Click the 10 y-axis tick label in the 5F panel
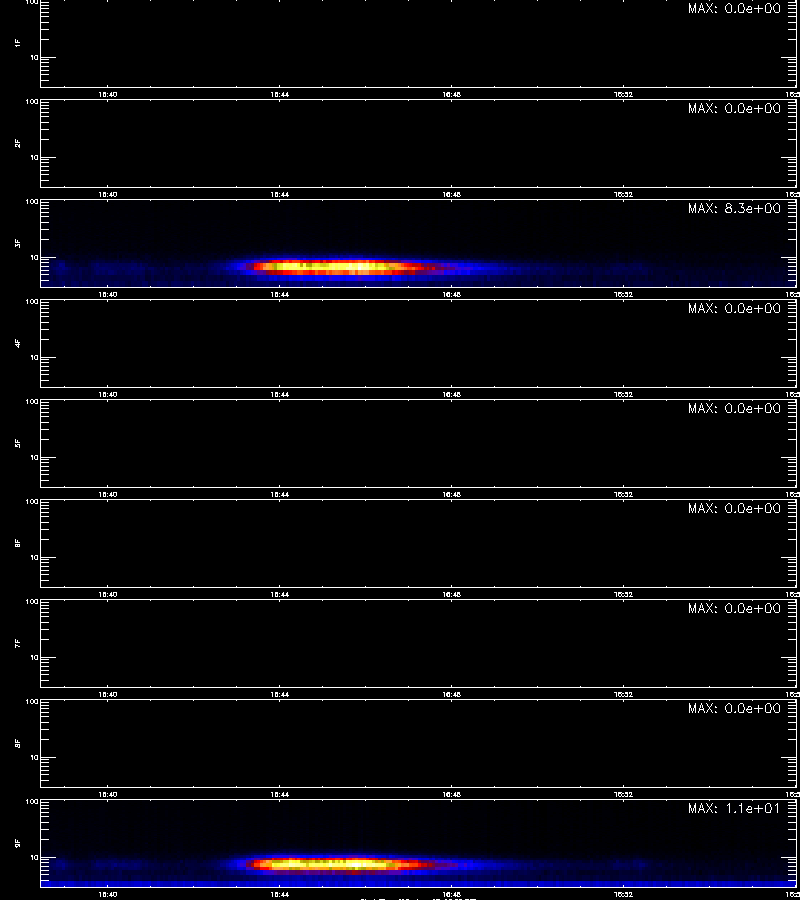This screenshot has height=900, width=800. point(35,457)
